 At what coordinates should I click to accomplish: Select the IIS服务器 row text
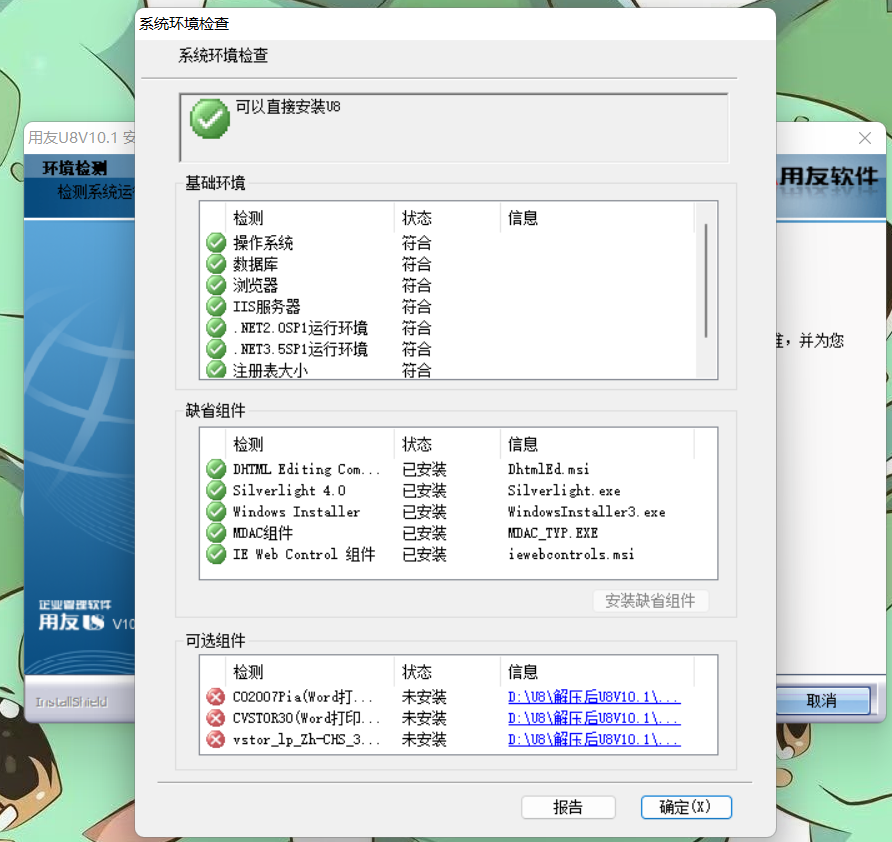click(267, 307)
